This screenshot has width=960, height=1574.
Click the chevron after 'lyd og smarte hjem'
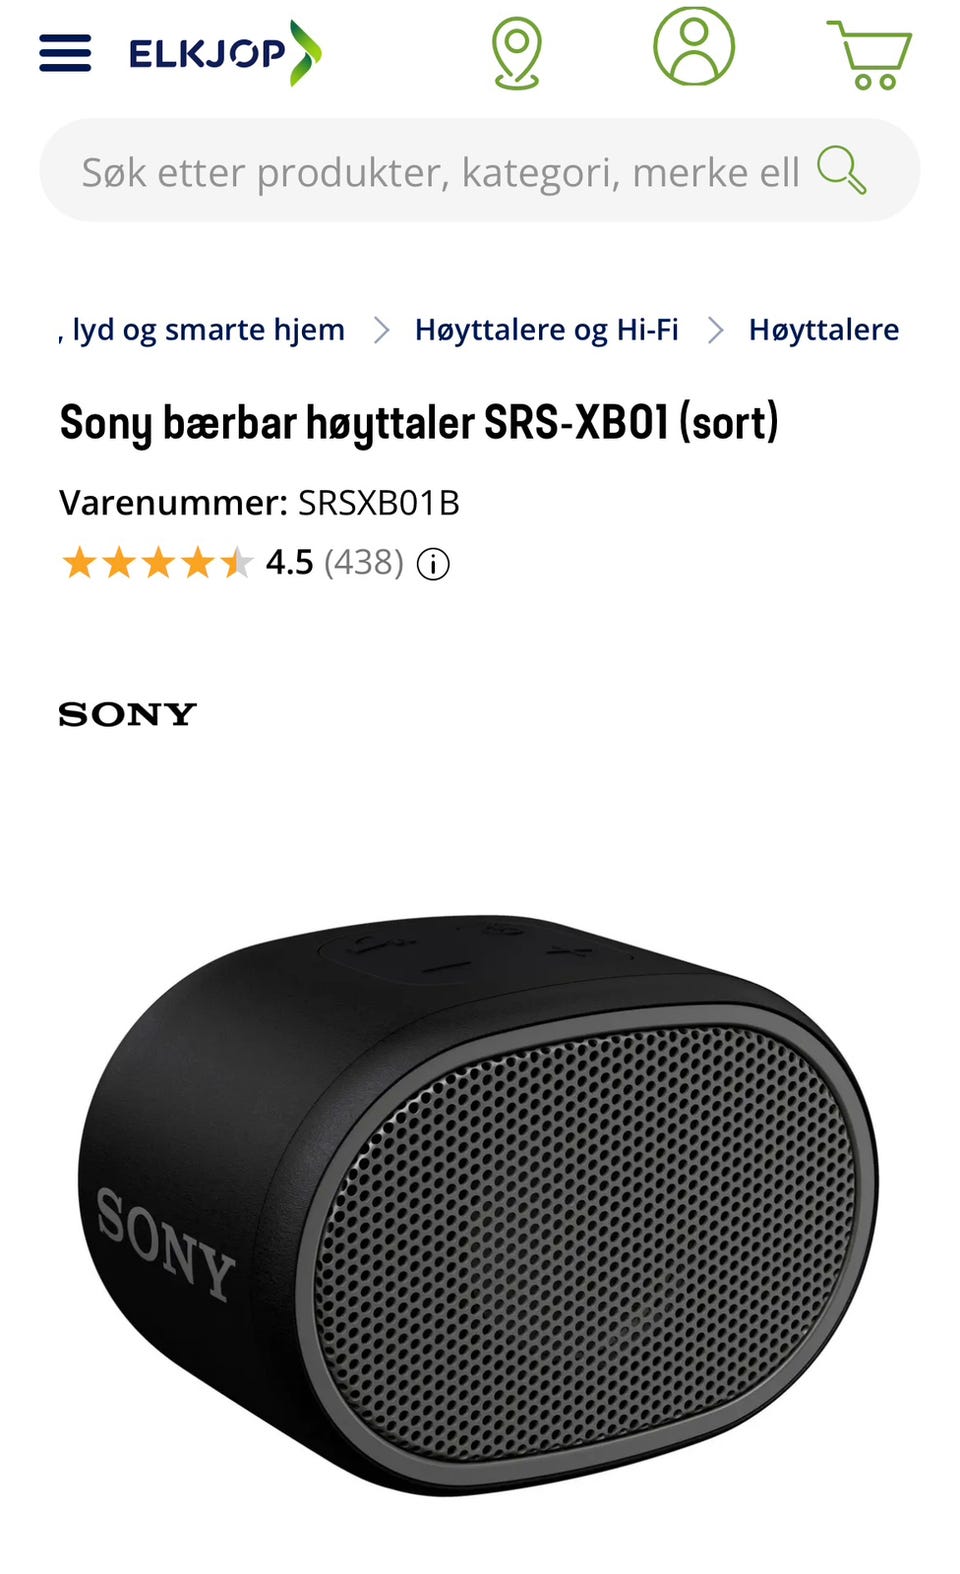click(x=381, y=330)
